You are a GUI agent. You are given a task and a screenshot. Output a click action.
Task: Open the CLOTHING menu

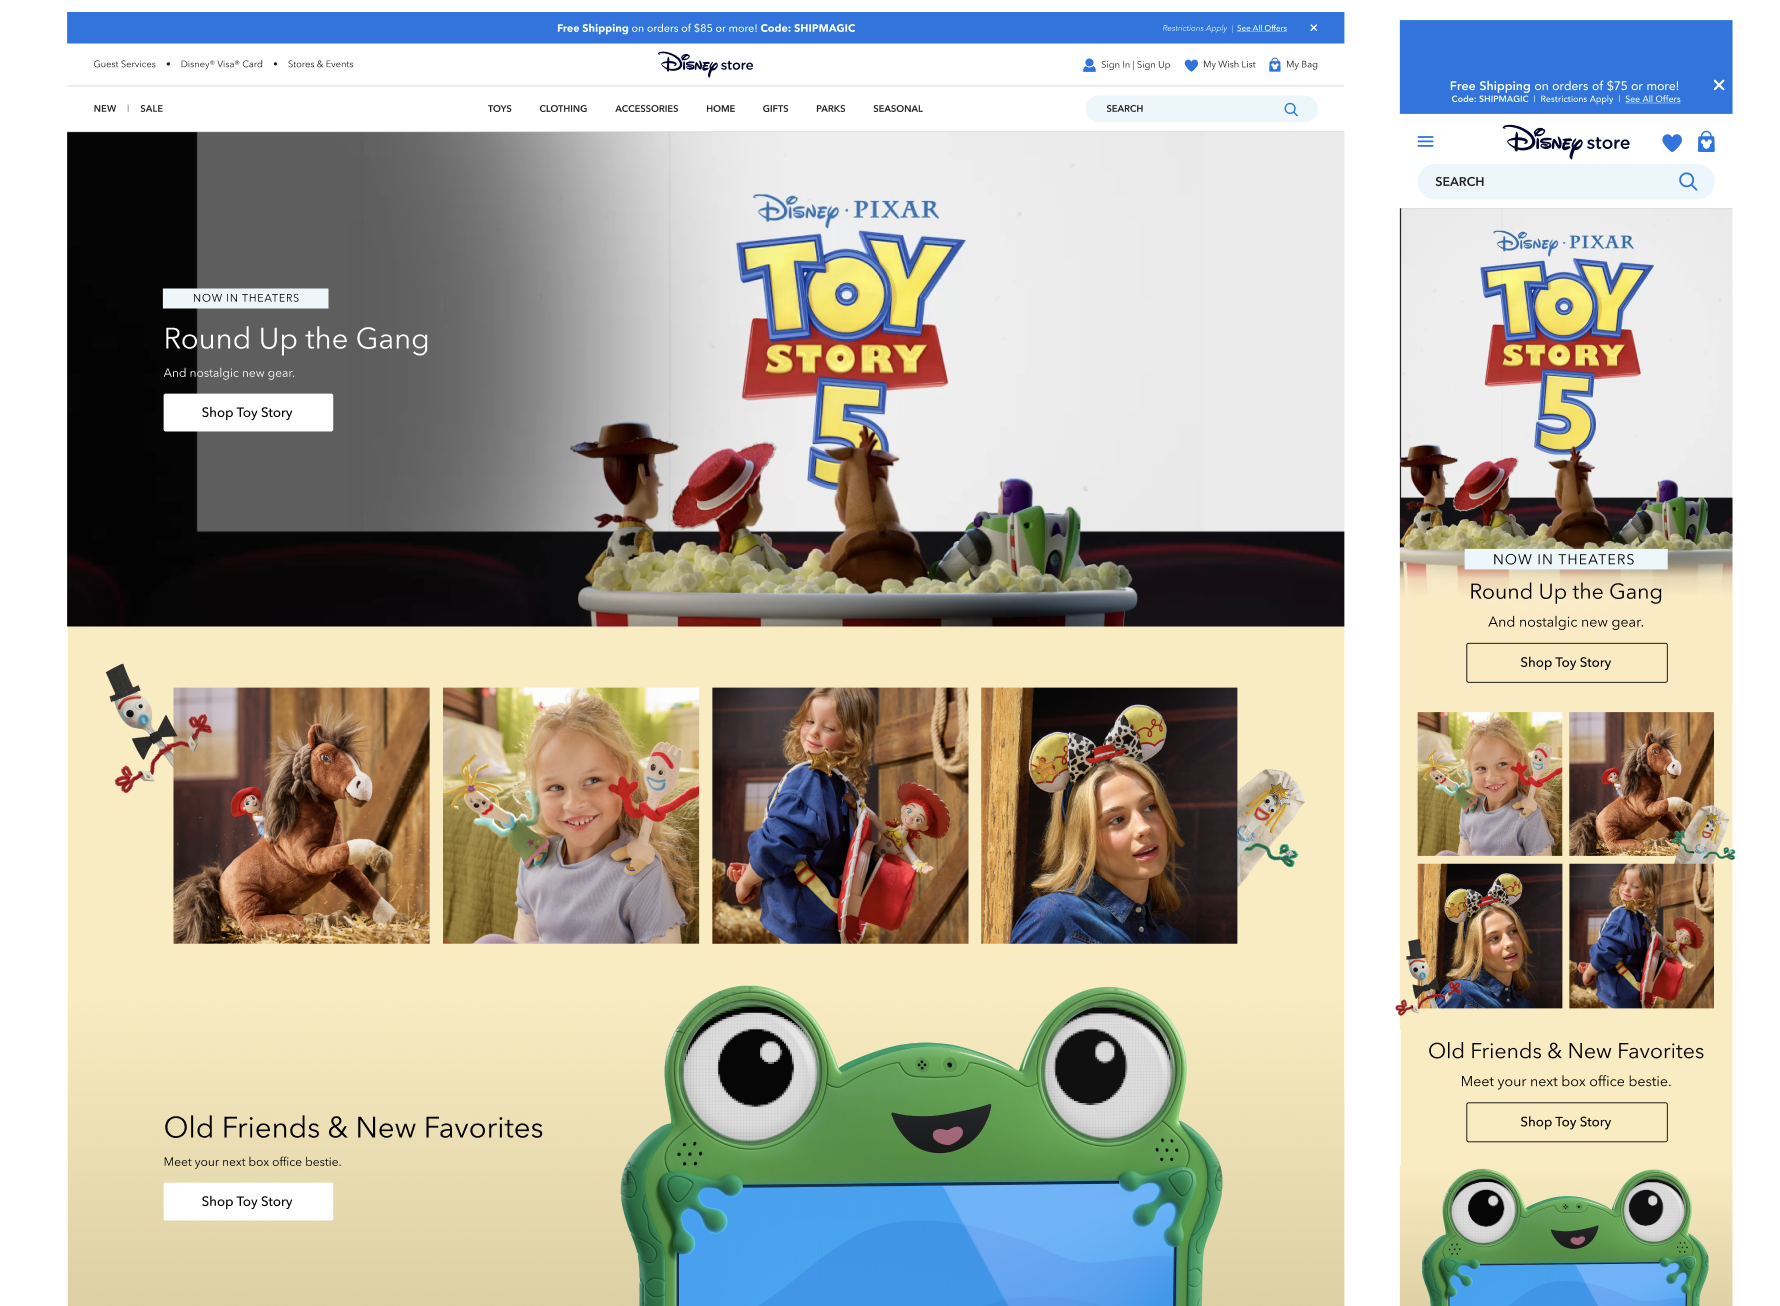coord(563,109)
